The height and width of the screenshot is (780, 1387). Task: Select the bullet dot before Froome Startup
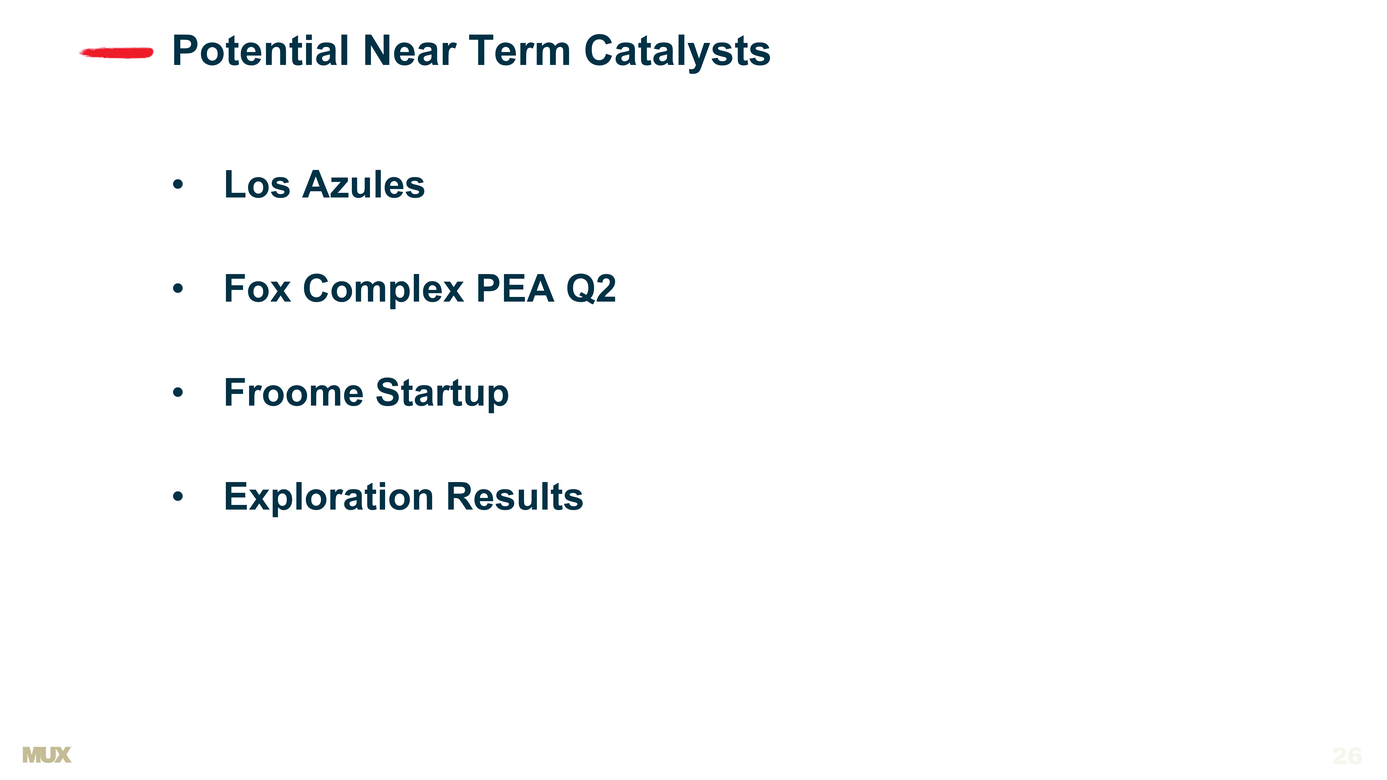pyautogui.click(x=178, y=393)
